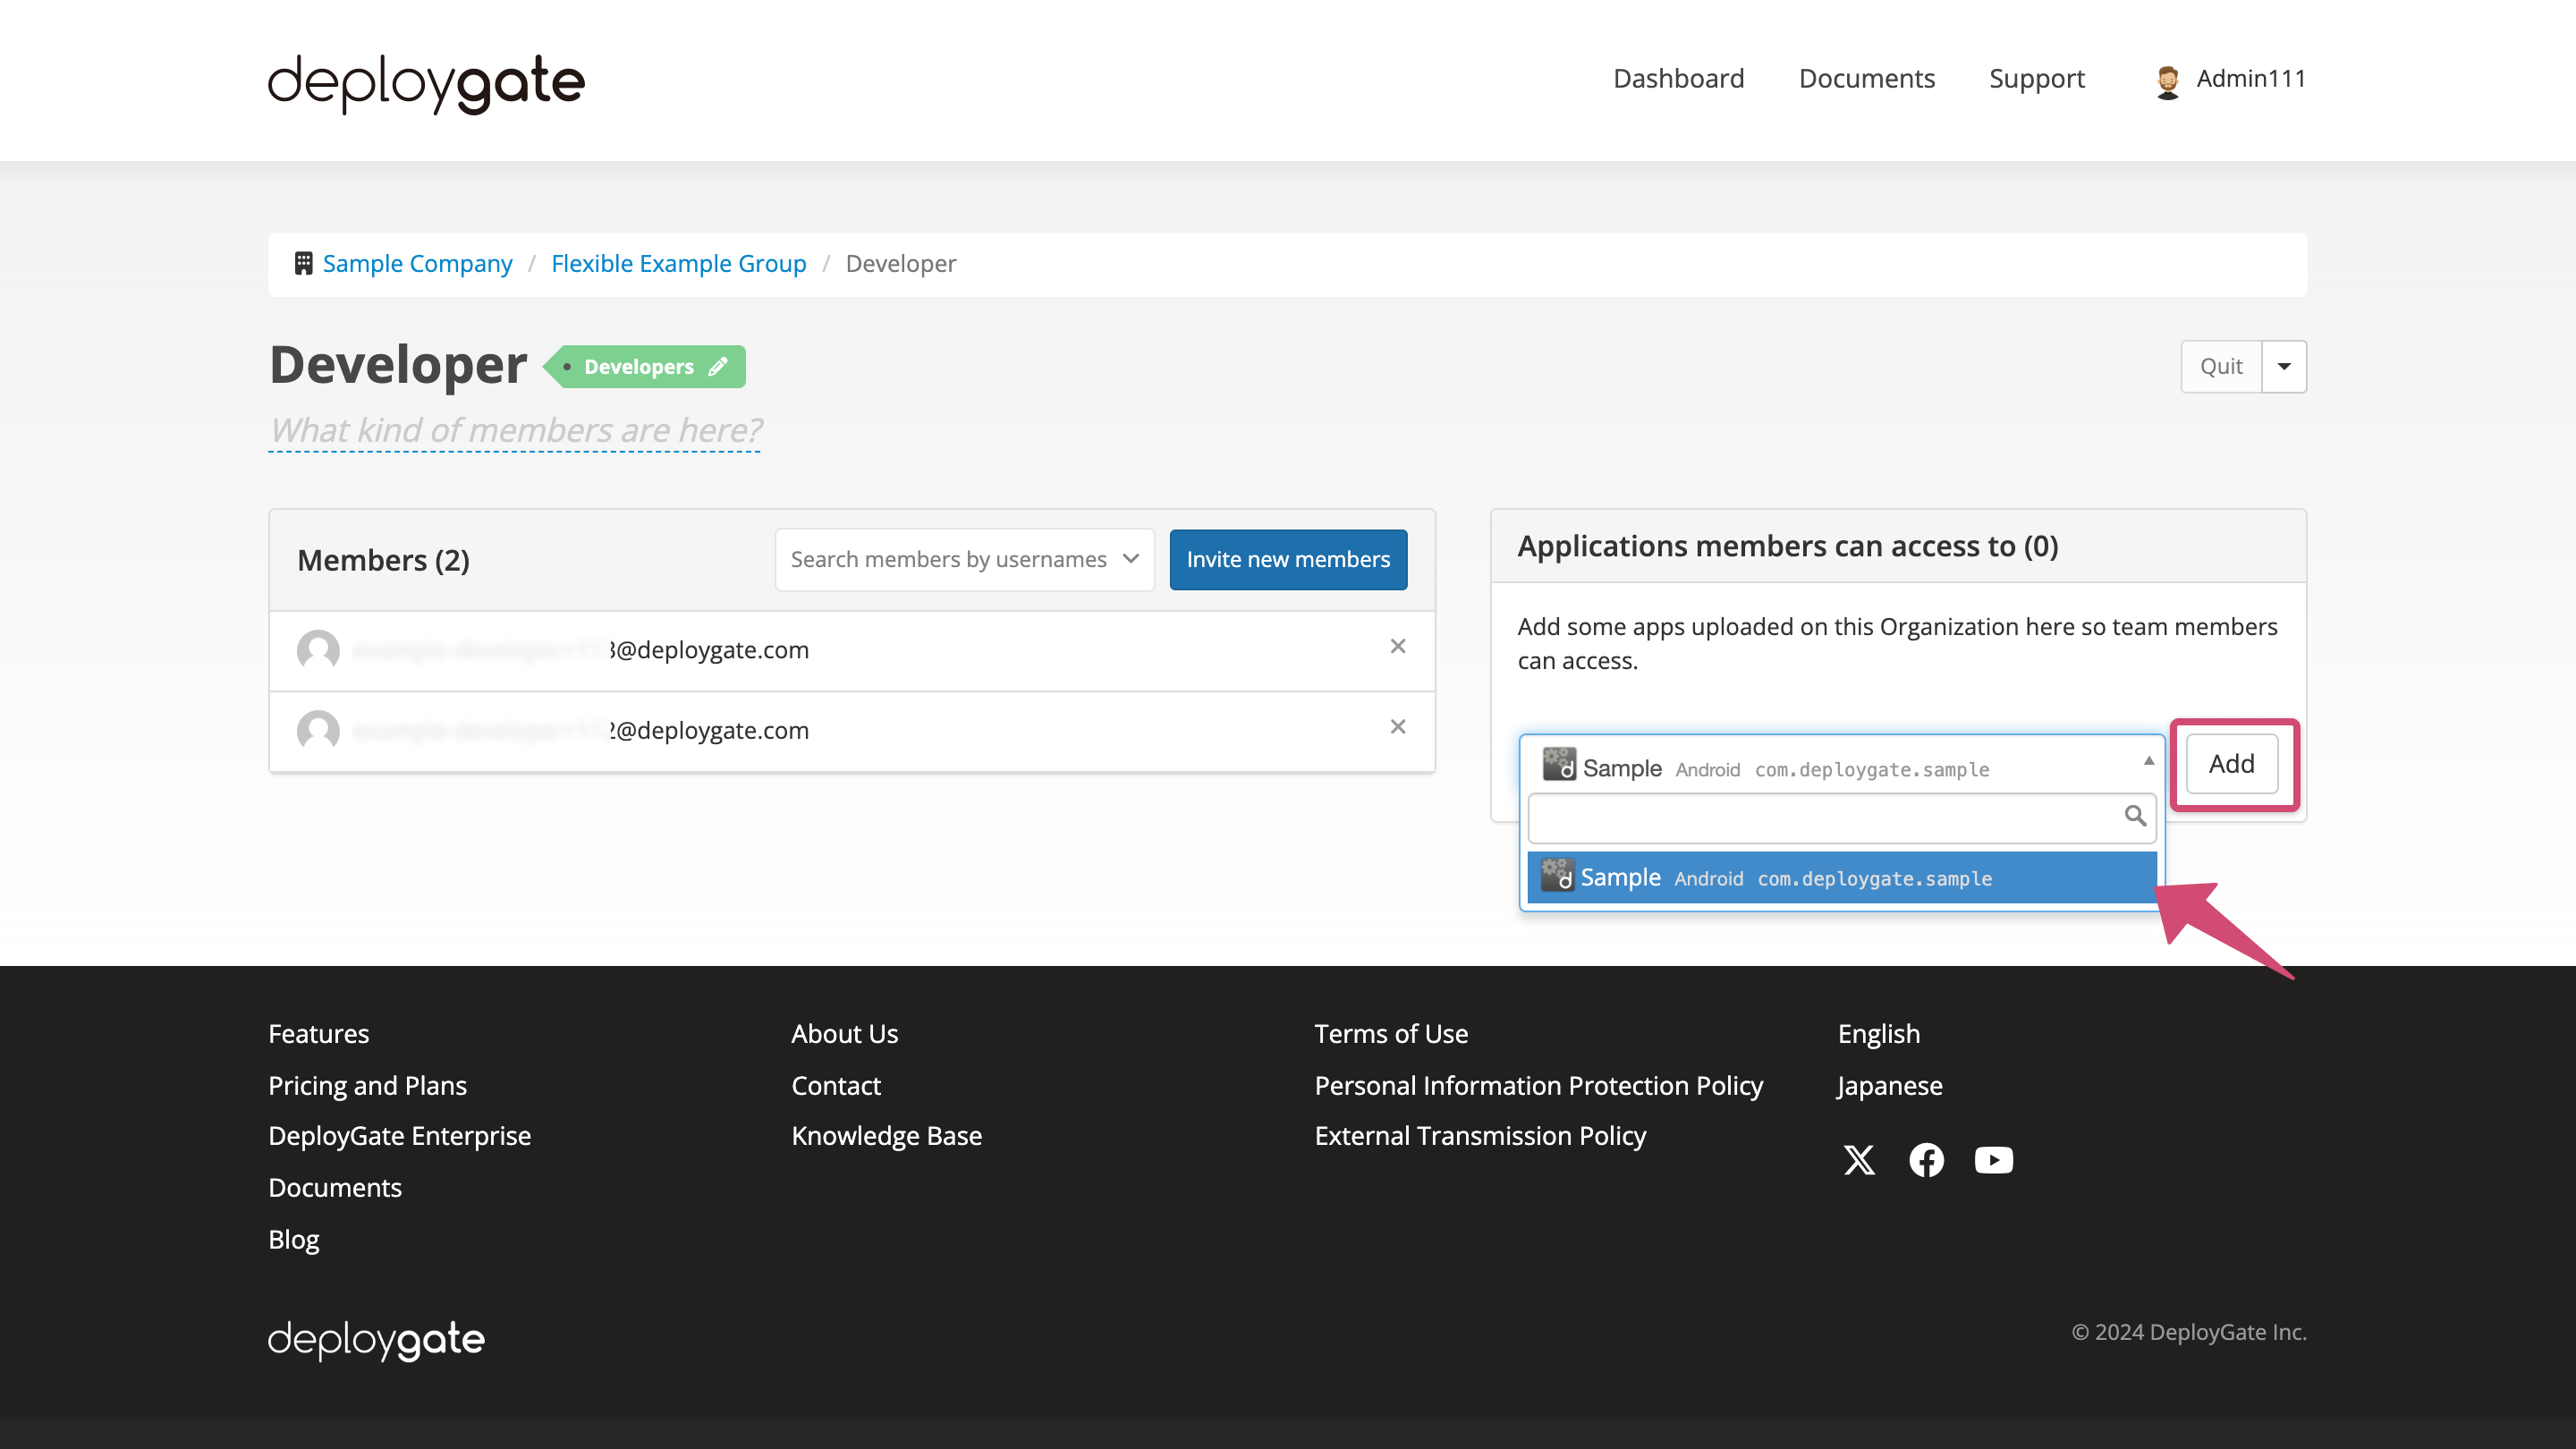
Task: Open DeployGate's X profile via footer icon
Action: (x=1859, y=1160)
